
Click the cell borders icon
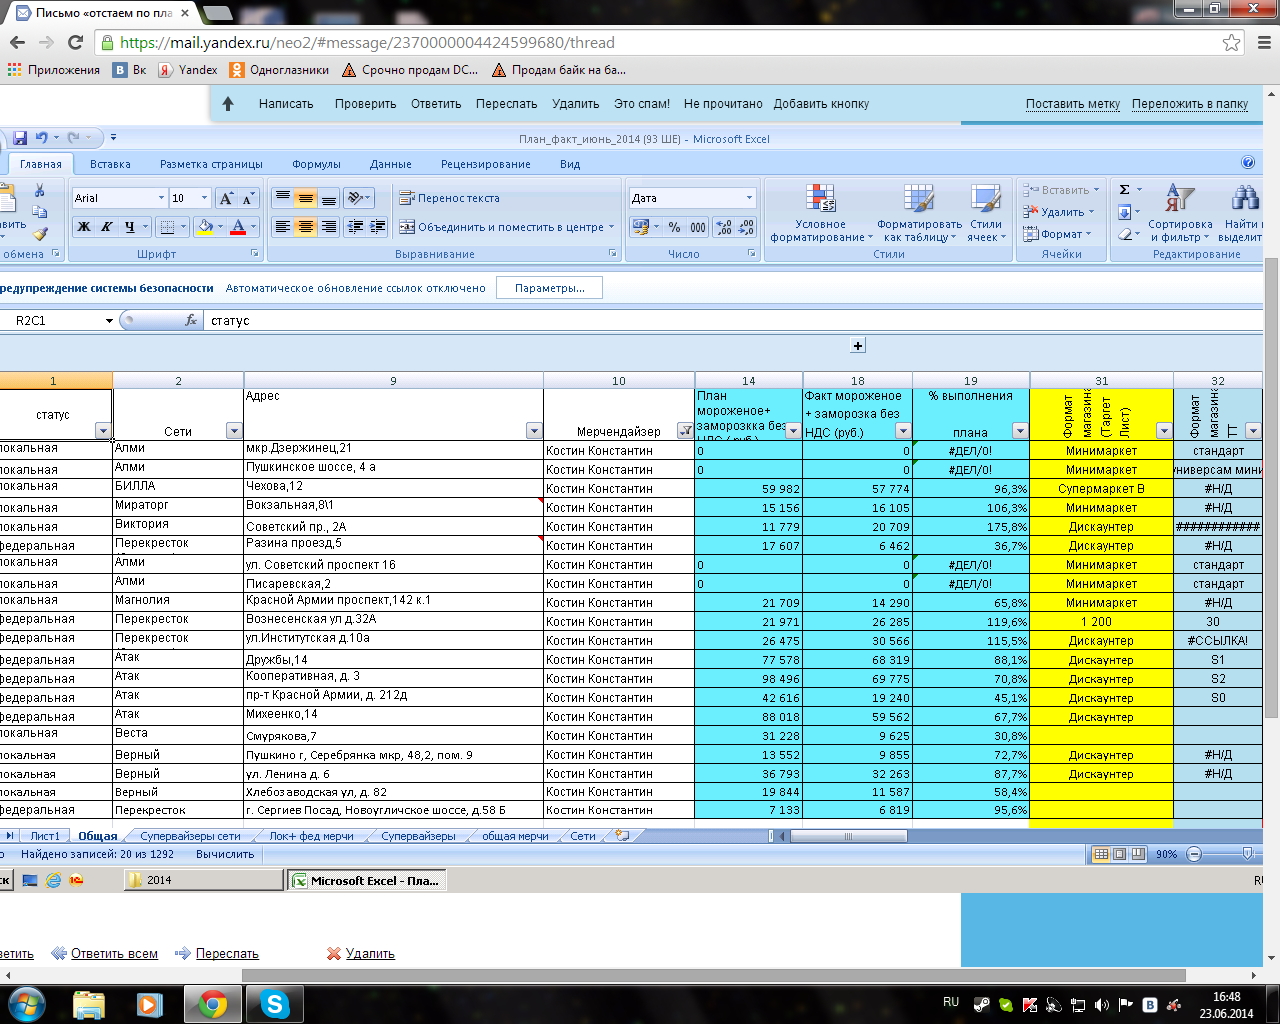point(168,227)
